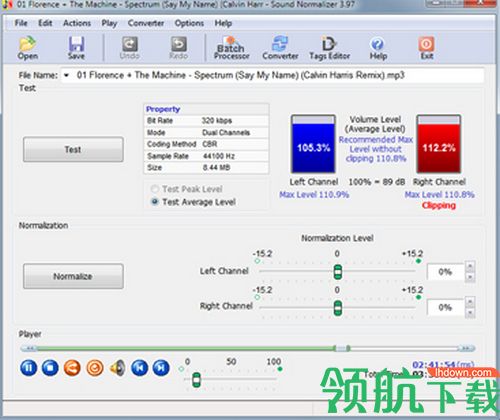Click the Help toolbar icon
This screenshot has height=420, width=500.
pyautogui.click(x=378, y=48)
